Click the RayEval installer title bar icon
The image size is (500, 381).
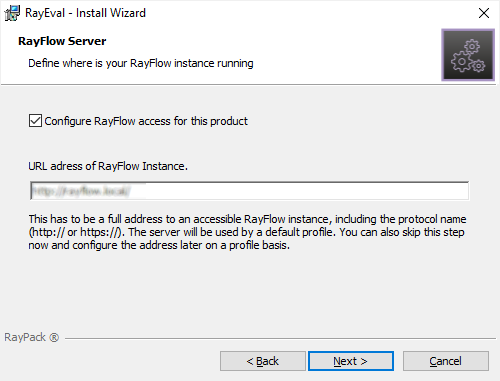[12, 13]
